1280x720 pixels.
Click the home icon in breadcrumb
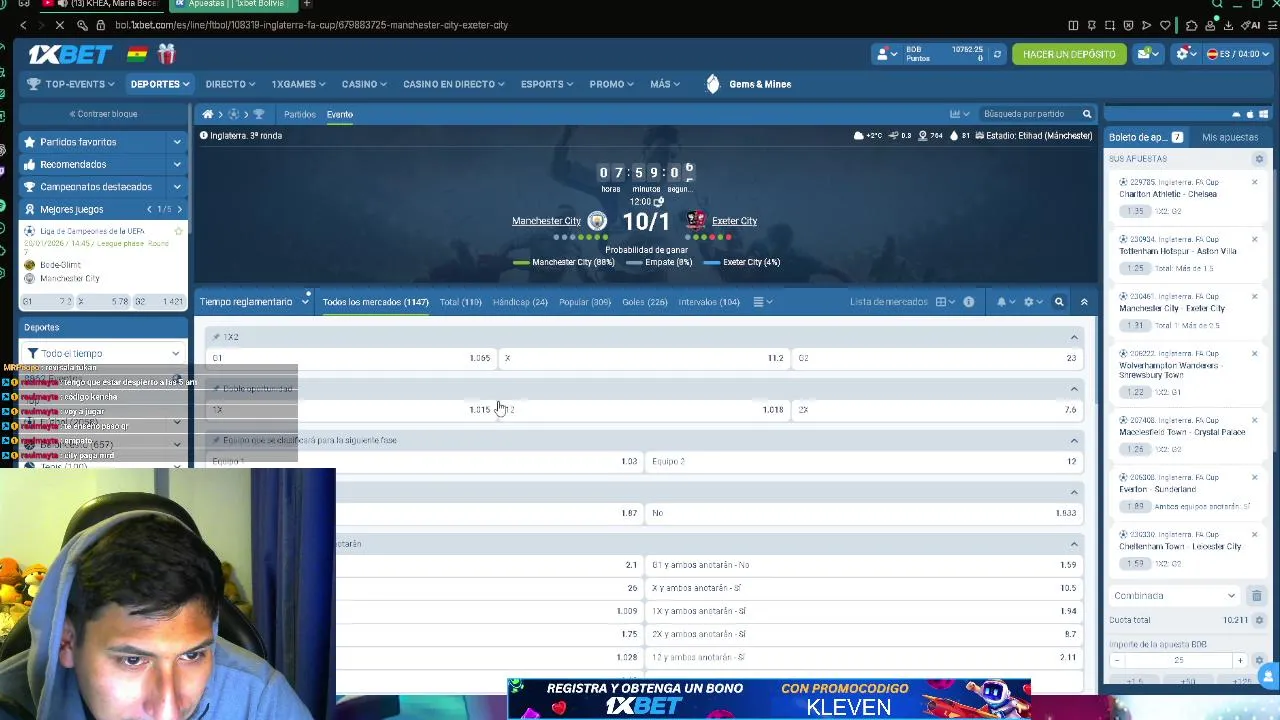(x=208, y=114)
